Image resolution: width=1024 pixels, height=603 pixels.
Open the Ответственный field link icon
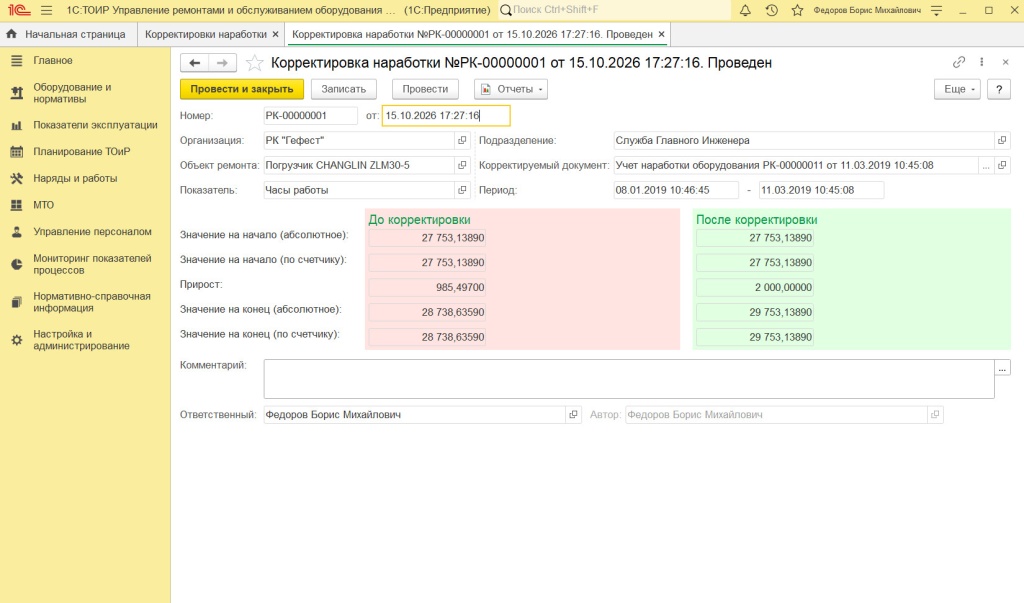point(573,415)
